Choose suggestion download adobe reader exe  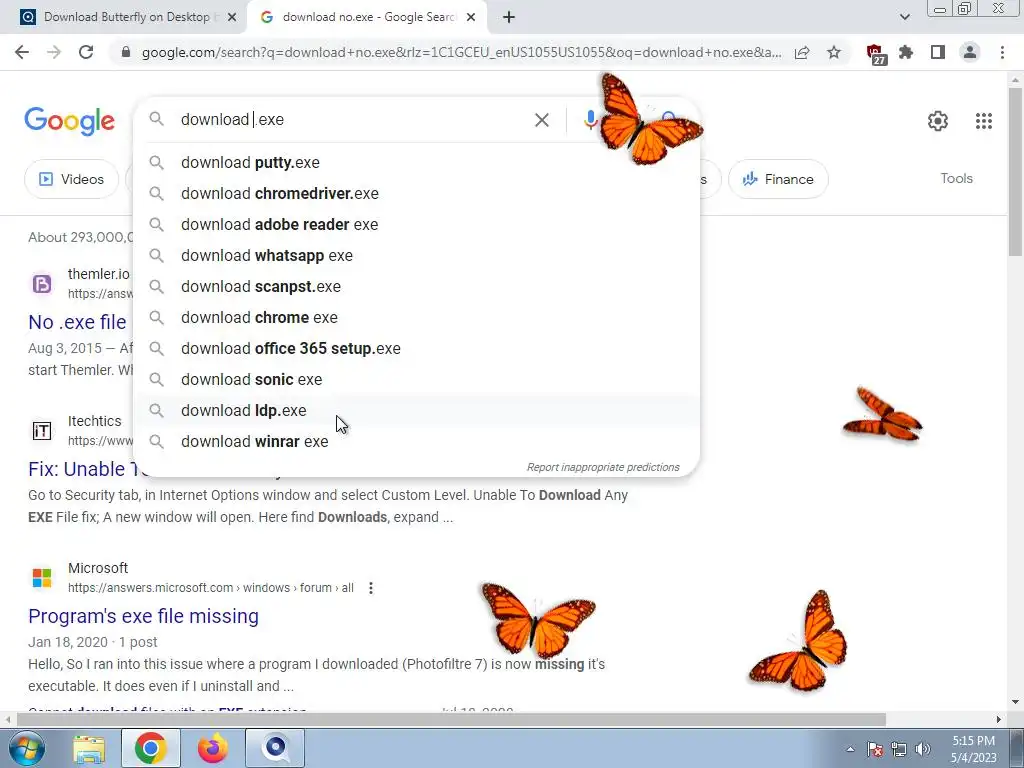pyautogui.click(x=416, y=225)
